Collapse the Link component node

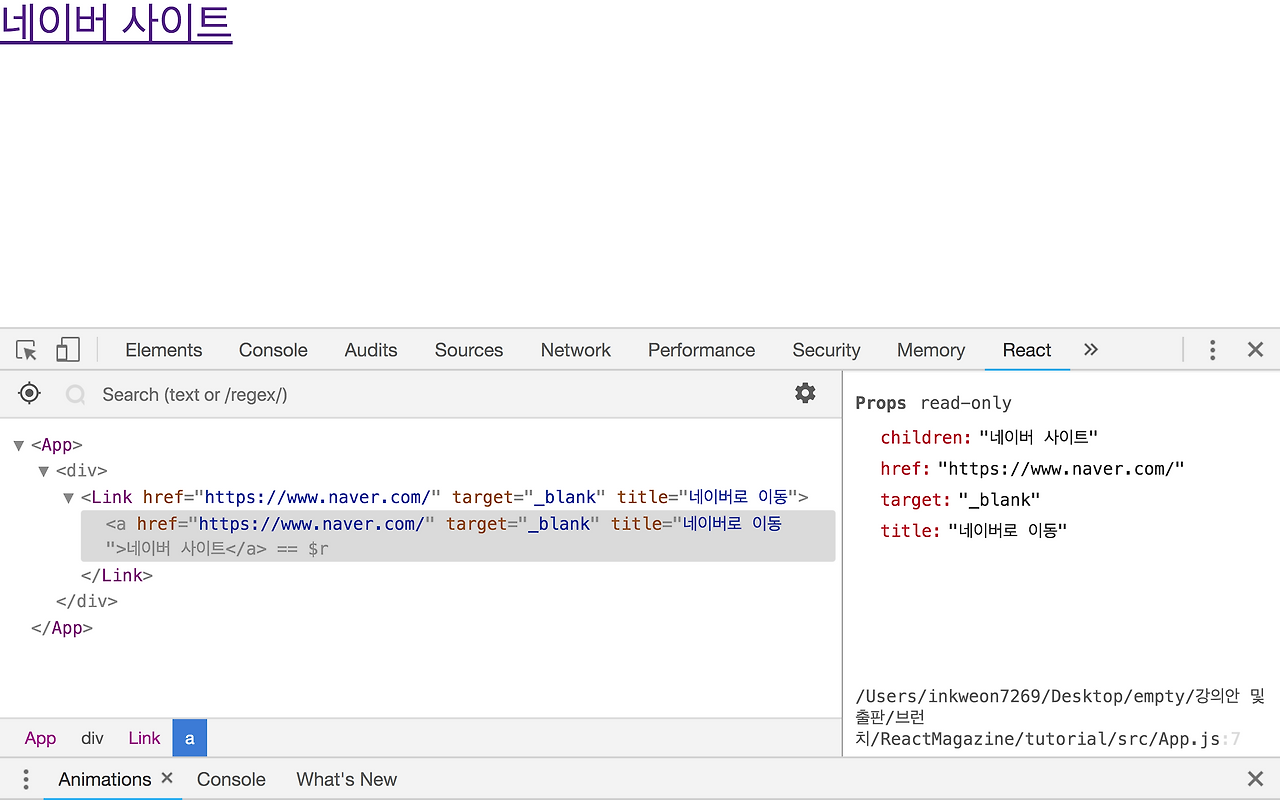[x=68, y=497]
